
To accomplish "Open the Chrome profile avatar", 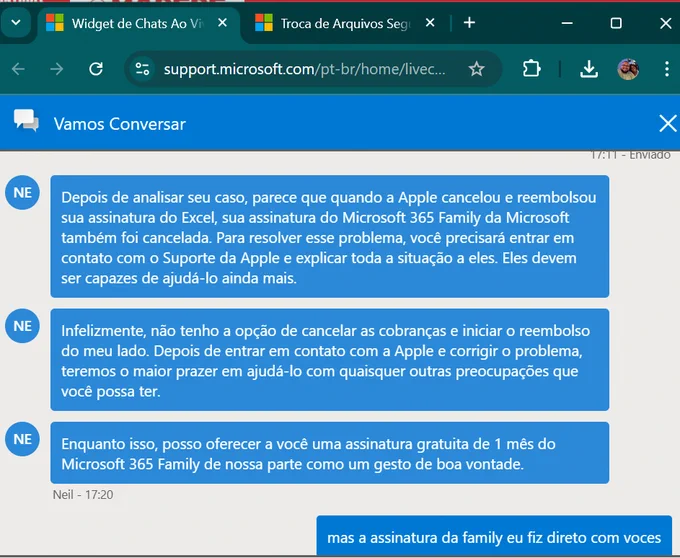I will [628, 69].
